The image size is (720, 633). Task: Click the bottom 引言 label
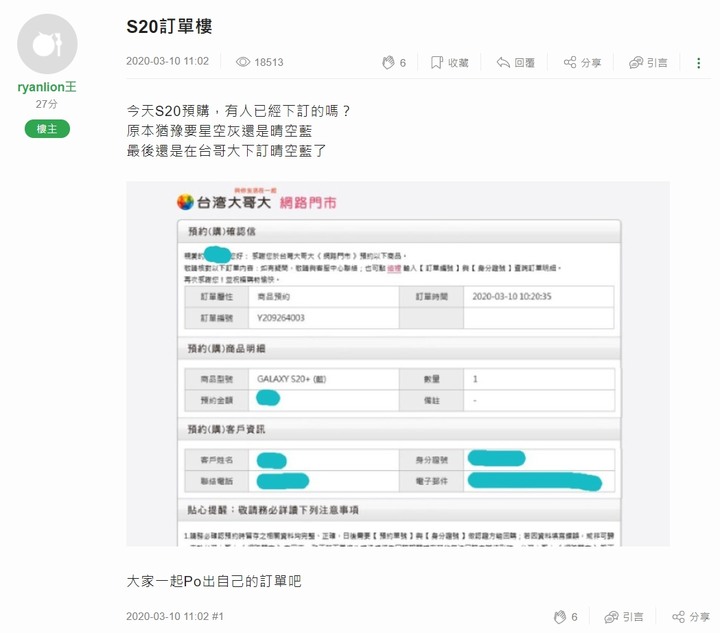(x=633, y=617)
